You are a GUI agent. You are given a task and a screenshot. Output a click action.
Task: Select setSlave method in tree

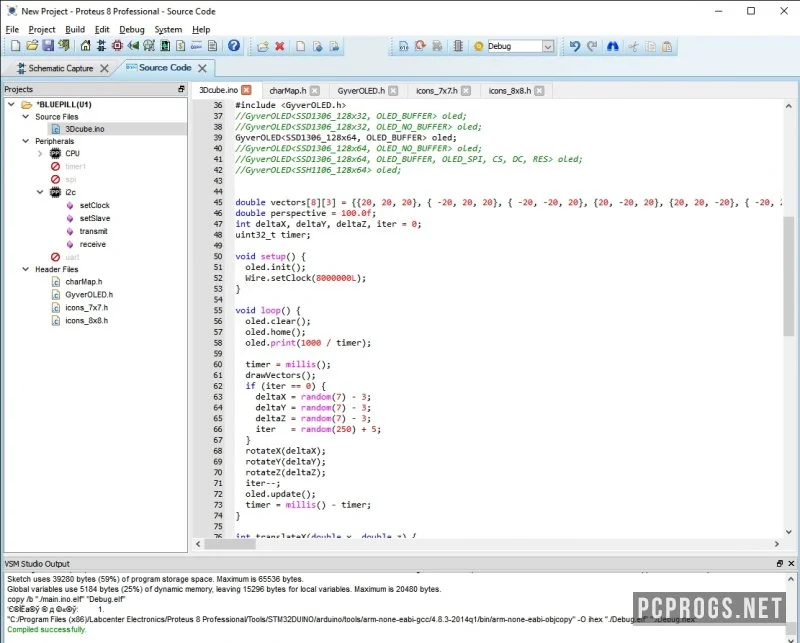pyautogui.click(x=94, y=218)
